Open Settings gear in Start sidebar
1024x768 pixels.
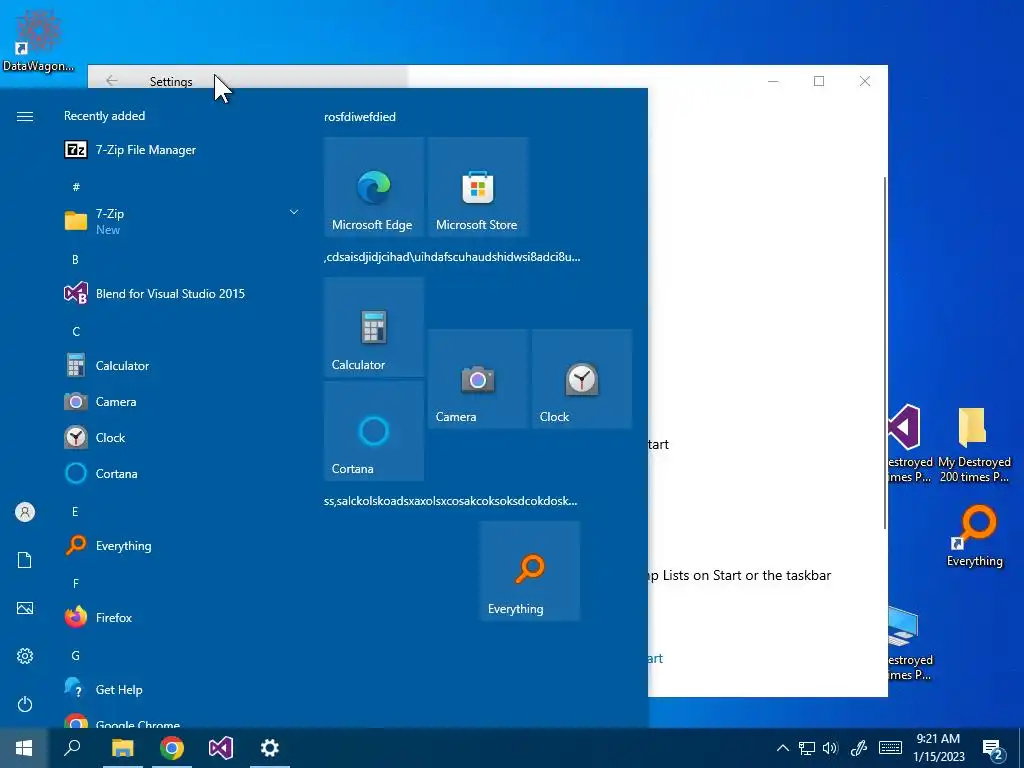coord(25,656)
